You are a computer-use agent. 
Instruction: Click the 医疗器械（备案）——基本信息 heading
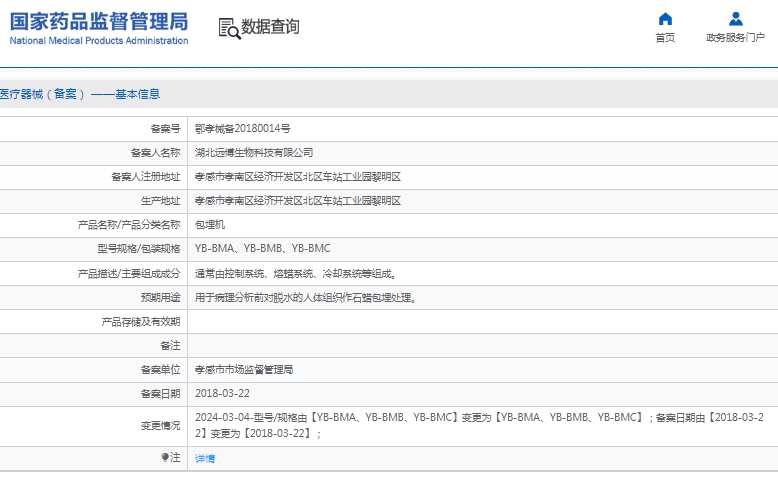click(80, 94)
